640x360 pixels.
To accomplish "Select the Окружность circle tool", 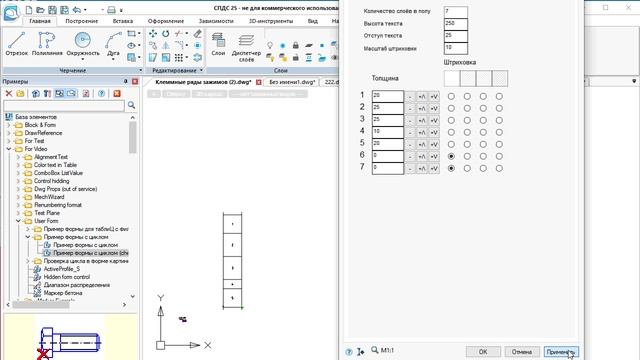I will 83,44.
